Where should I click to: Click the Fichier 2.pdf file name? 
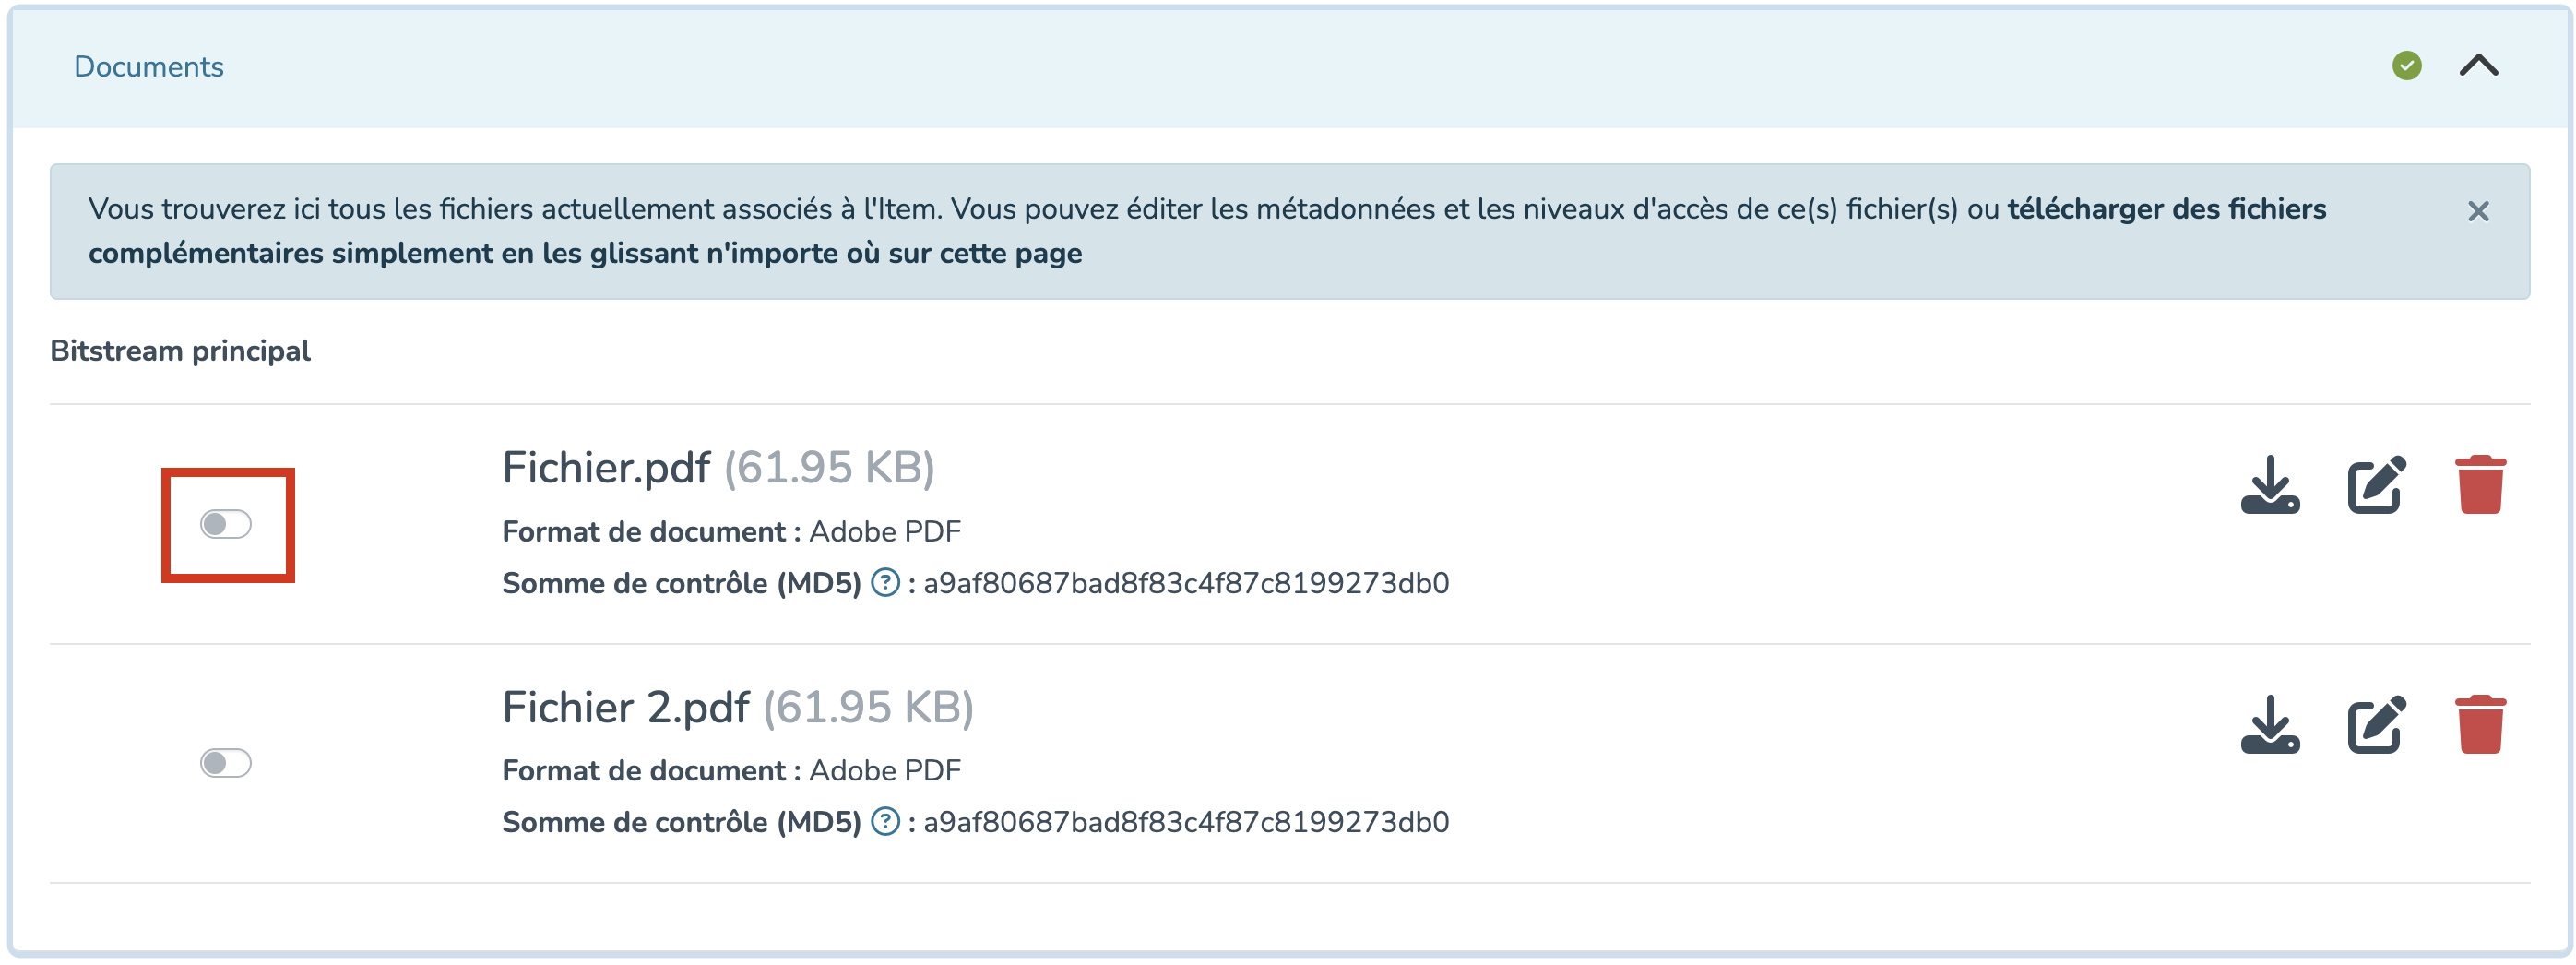tap(625, 707)
